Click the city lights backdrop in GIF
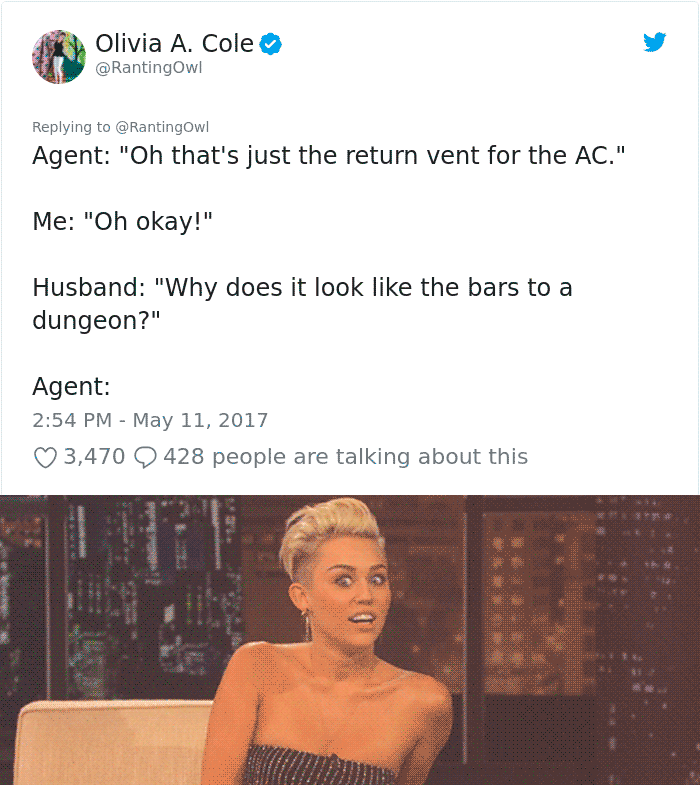The width and height of the screenshot is (700, 785). pyautogui.click(x=576, y=601)
